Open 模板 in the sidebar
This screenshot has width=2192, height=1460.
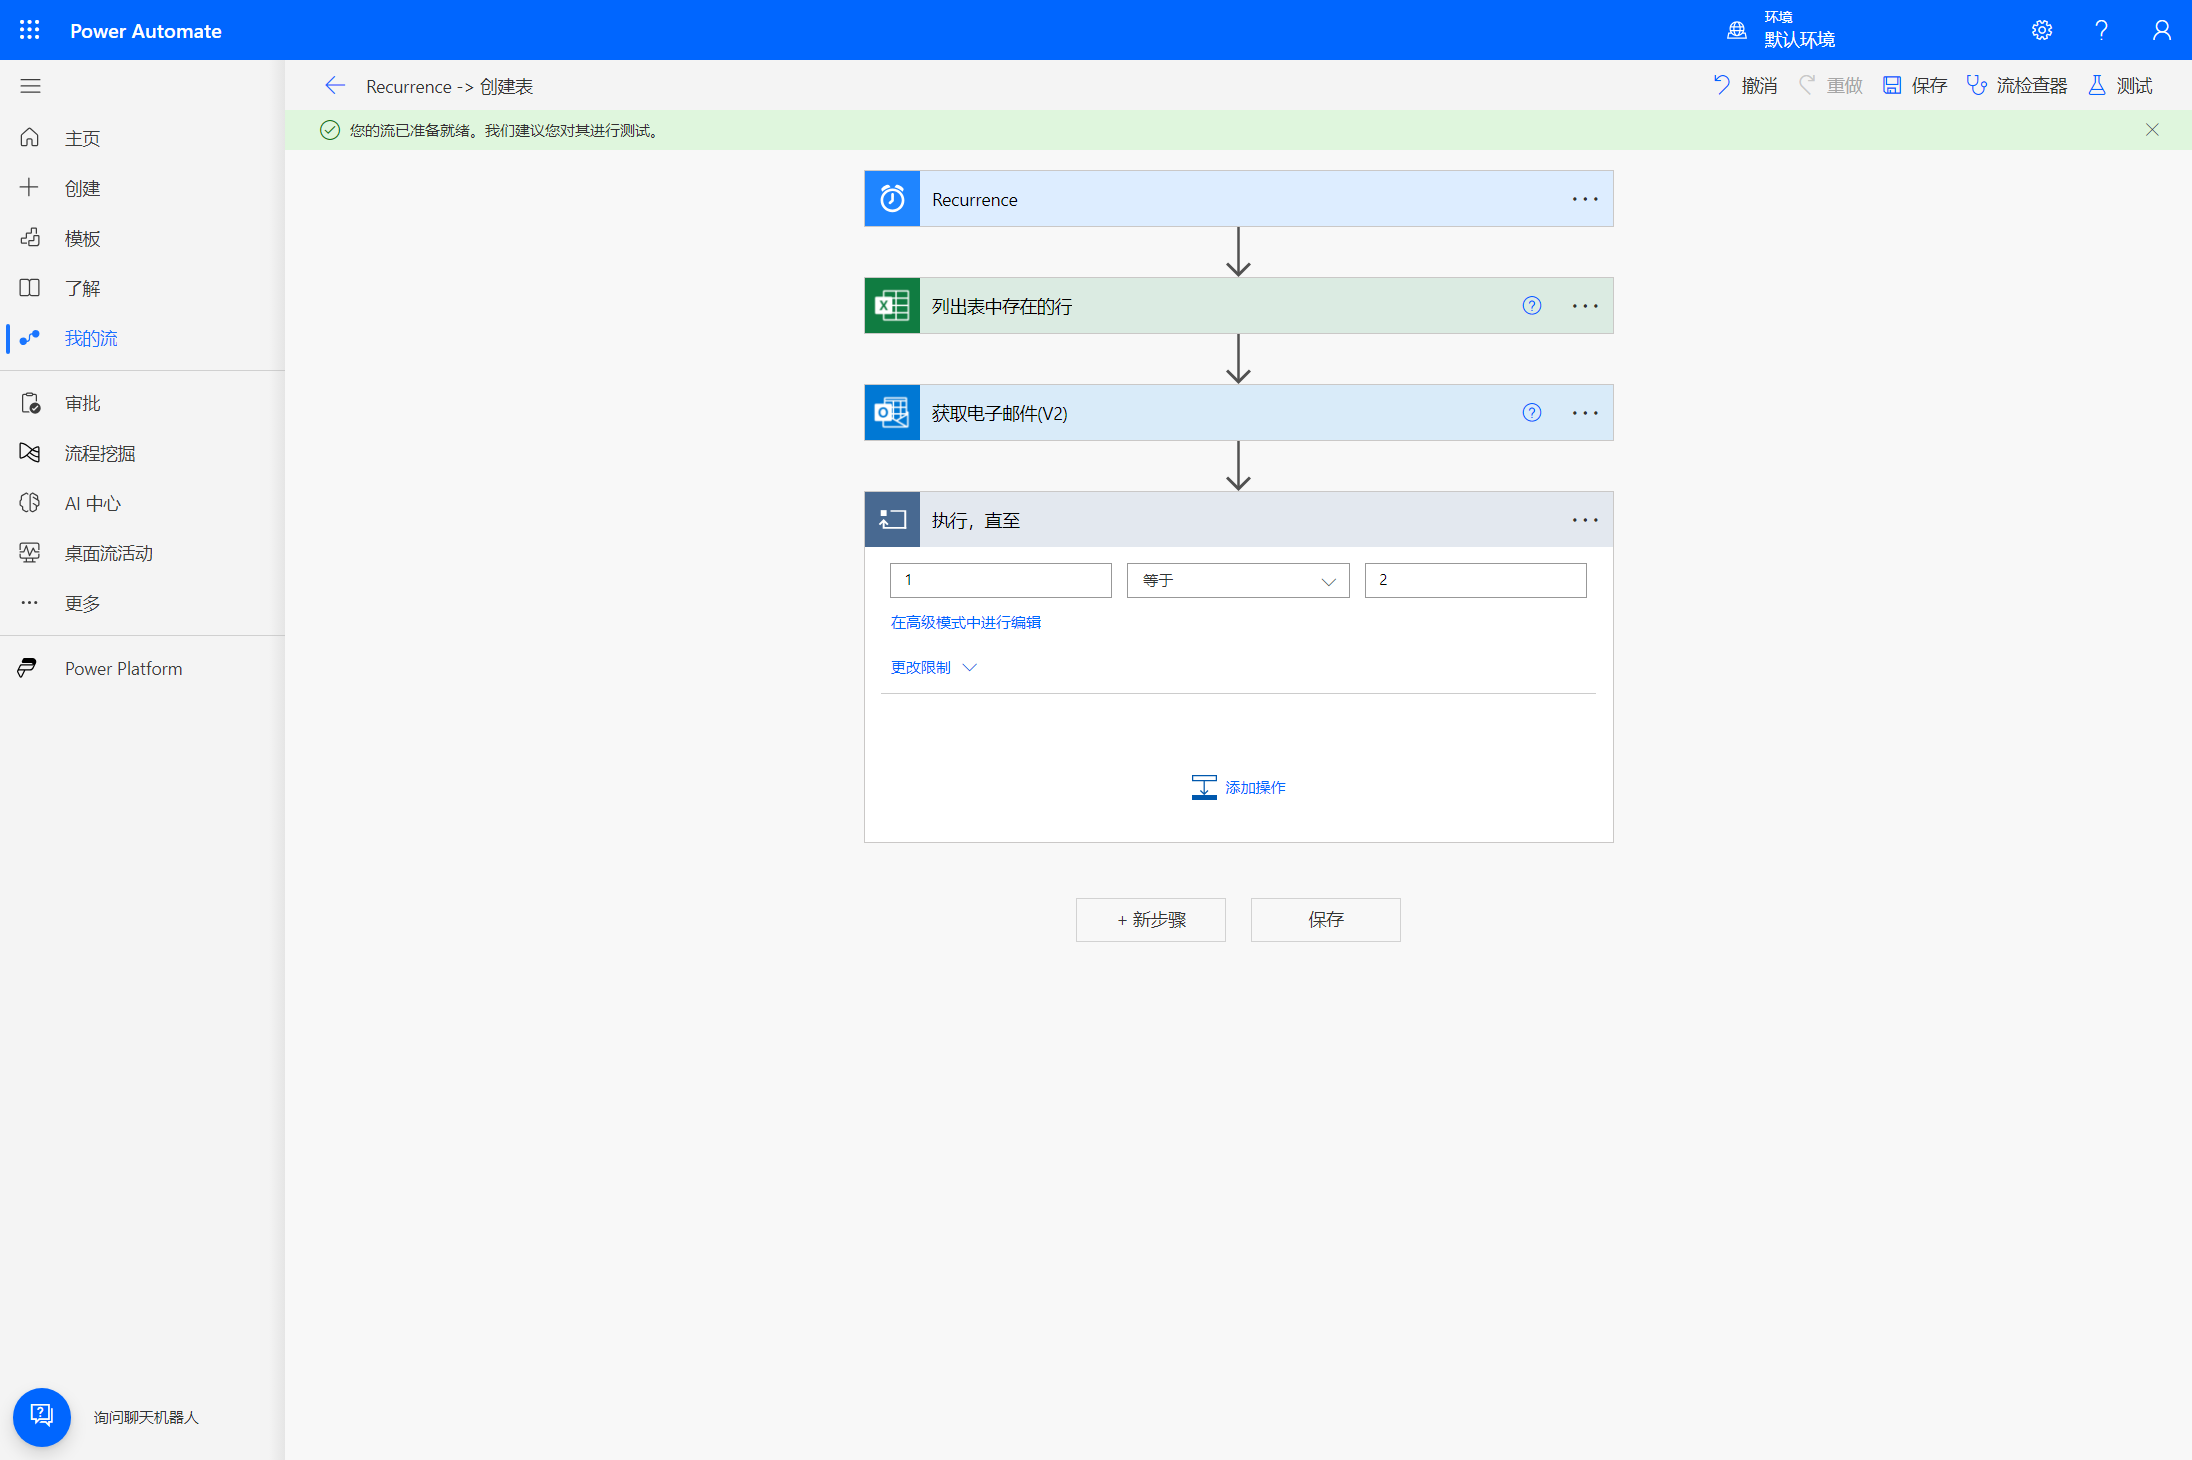(x=82, y=239)
